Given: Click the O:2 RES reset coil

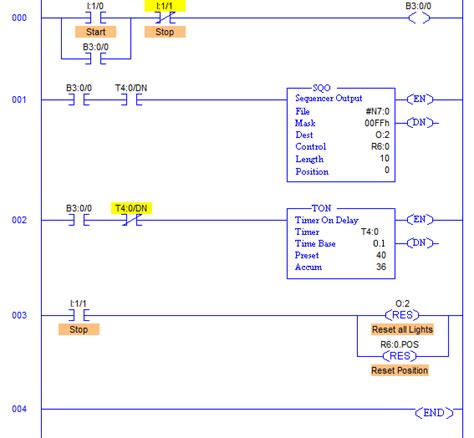Looking at the screenshot, I should tap(402, 315).
